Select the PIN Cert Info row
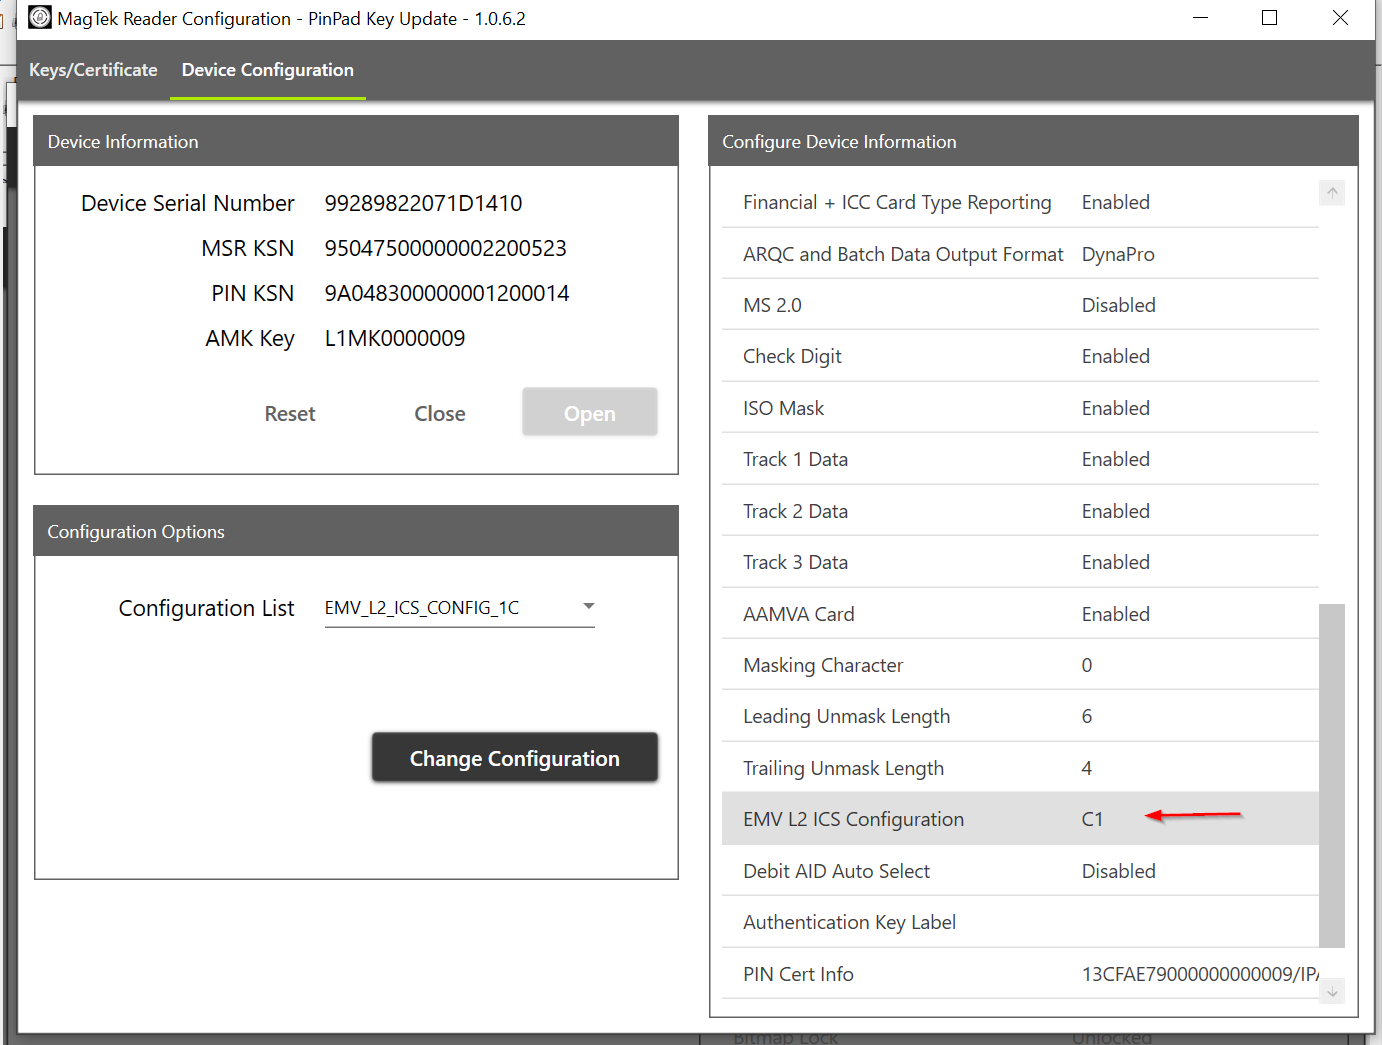Screen dimensions: 1382x1045 point(1020,974)
